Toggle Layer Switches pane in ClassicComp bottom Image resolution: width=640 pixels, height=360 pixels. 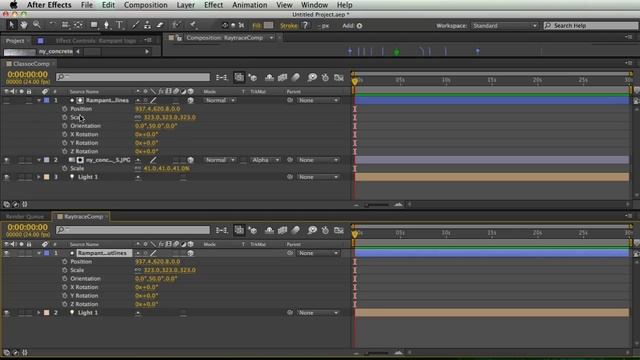(7, 204)
